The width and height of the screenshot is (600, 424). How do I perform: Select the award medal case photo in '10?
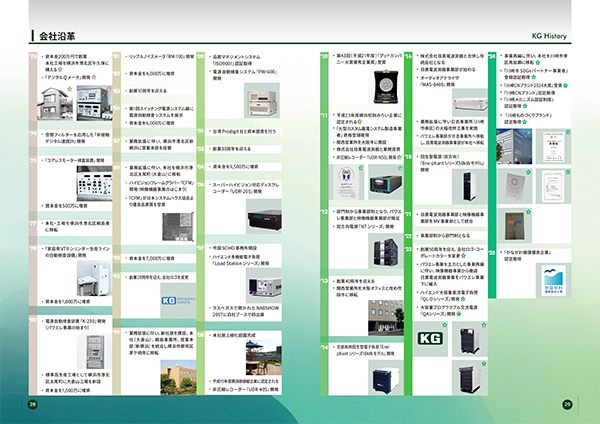pos(386,87)
